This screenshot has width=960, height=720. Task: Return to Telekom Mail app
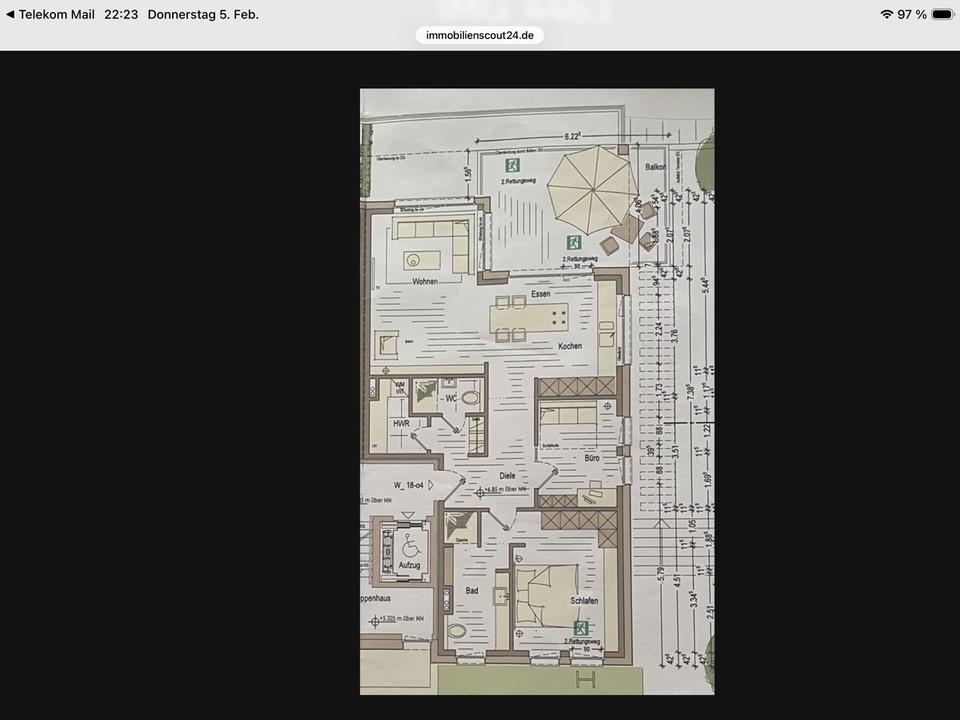pos(55,15)
